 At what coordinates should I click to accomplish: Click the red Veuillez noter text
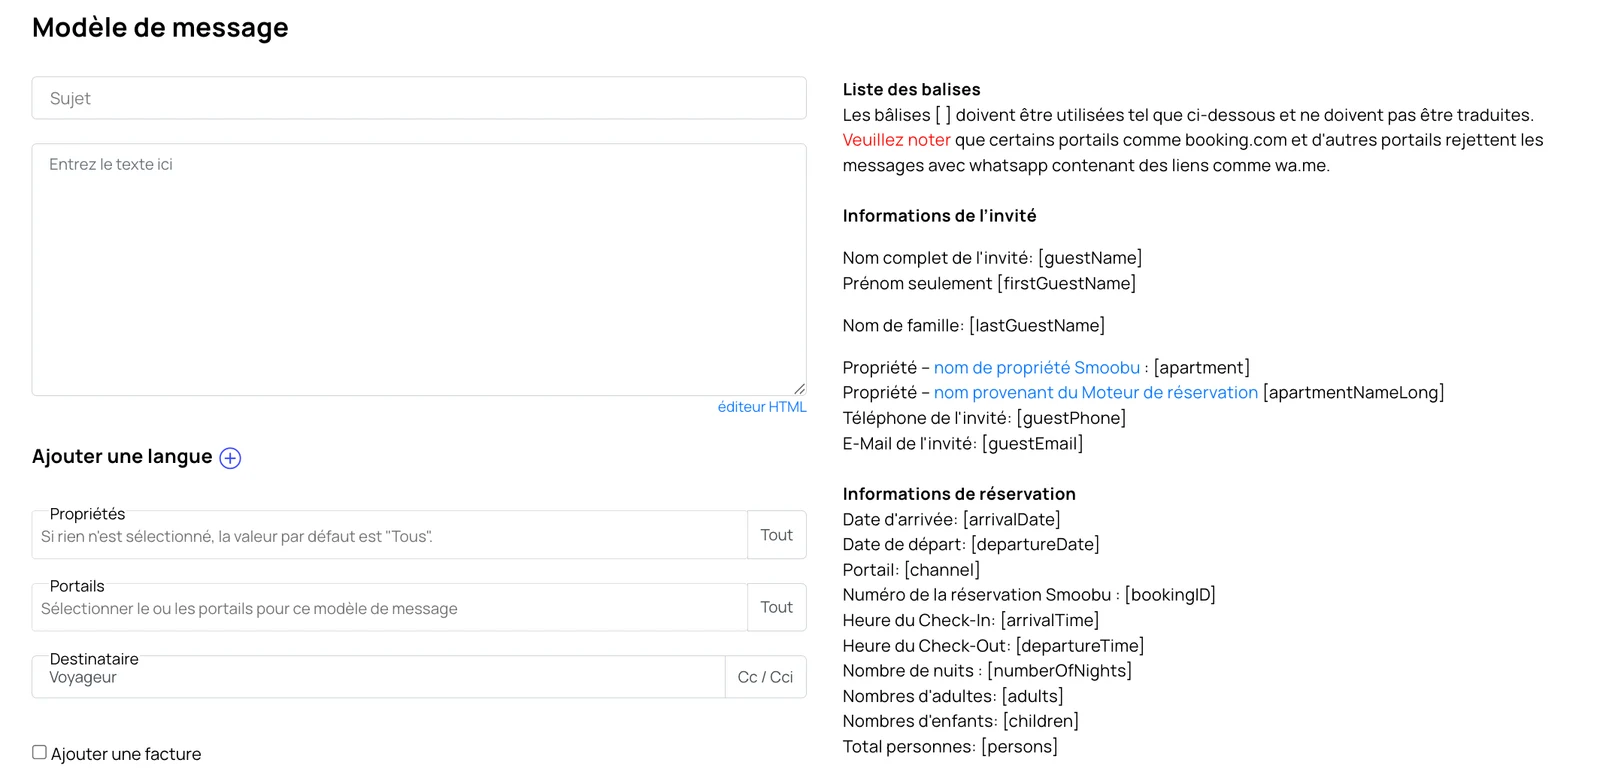point(896,140)
